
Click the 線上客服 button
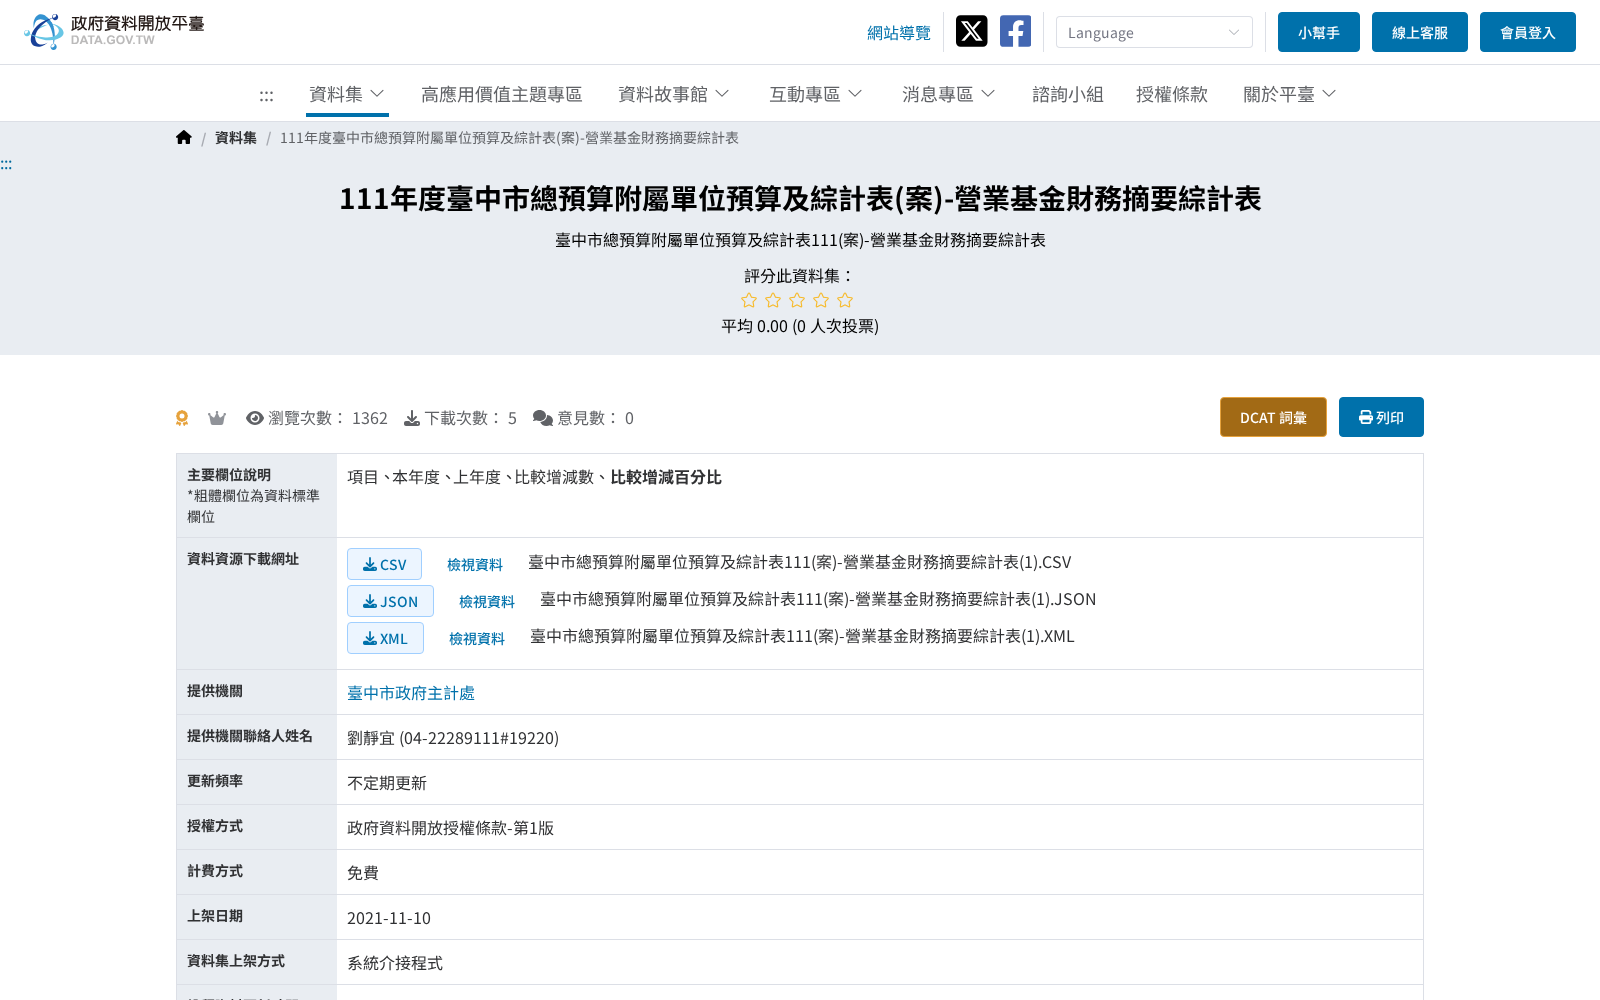click(1420, 32)
